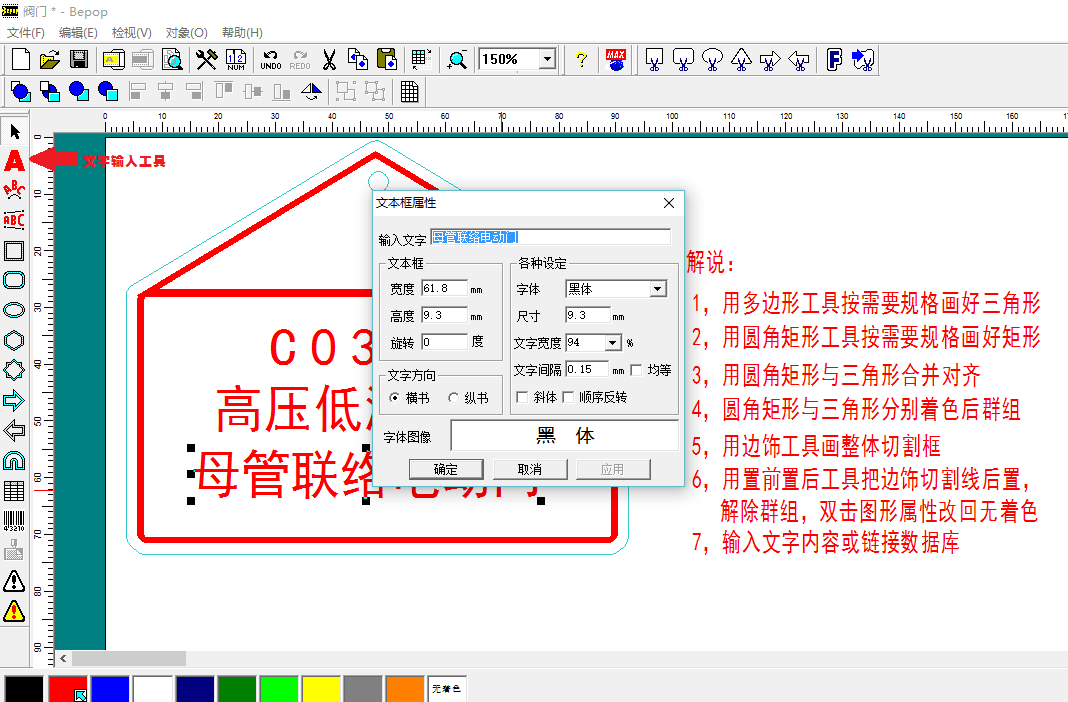Open a file with the folder icon
Image resolution: width=1068 pixels, height=702 pixels.
pyautogui.click(x=50, y=60)
